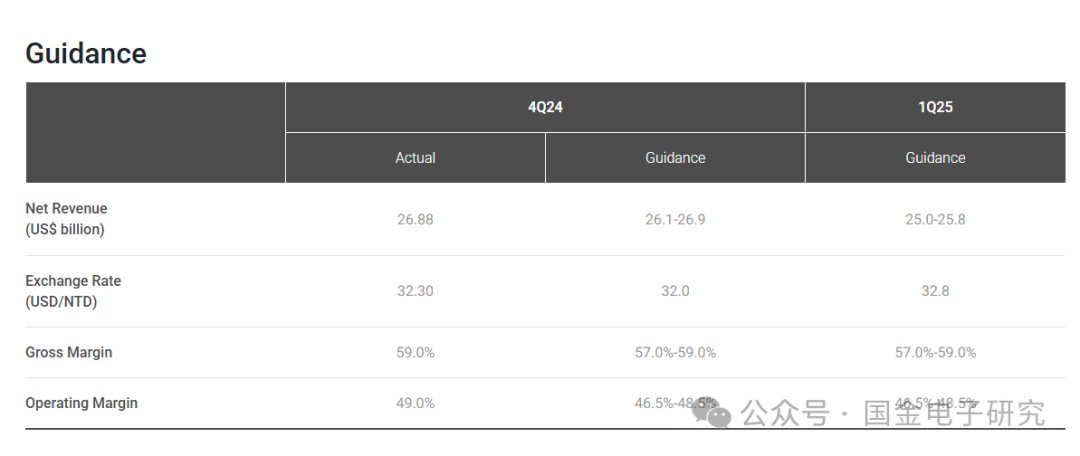1080x456 pixels.
Task: Click the 49.0% actual operating margin
Action: coord(415,404)
